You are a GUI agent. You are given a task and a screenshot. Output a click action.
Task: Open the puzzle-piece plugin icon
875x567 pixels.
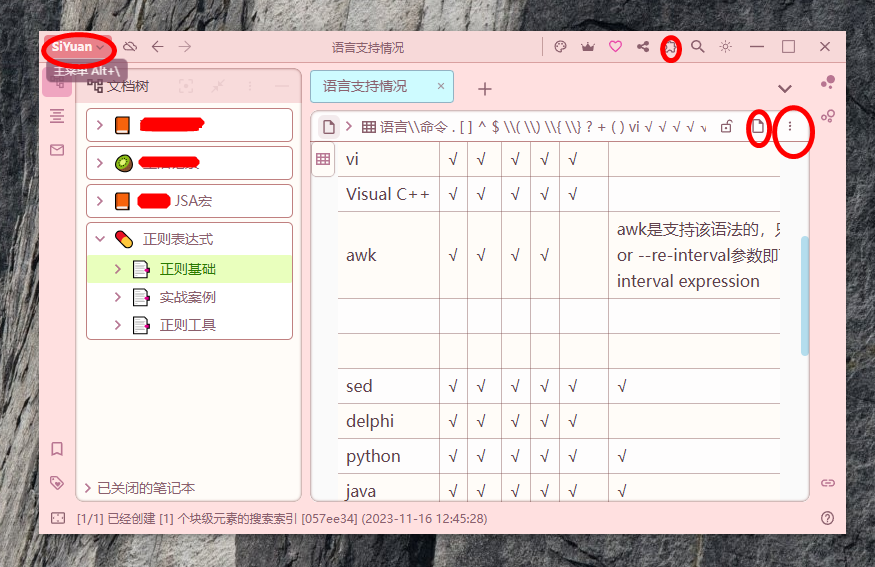671,48
